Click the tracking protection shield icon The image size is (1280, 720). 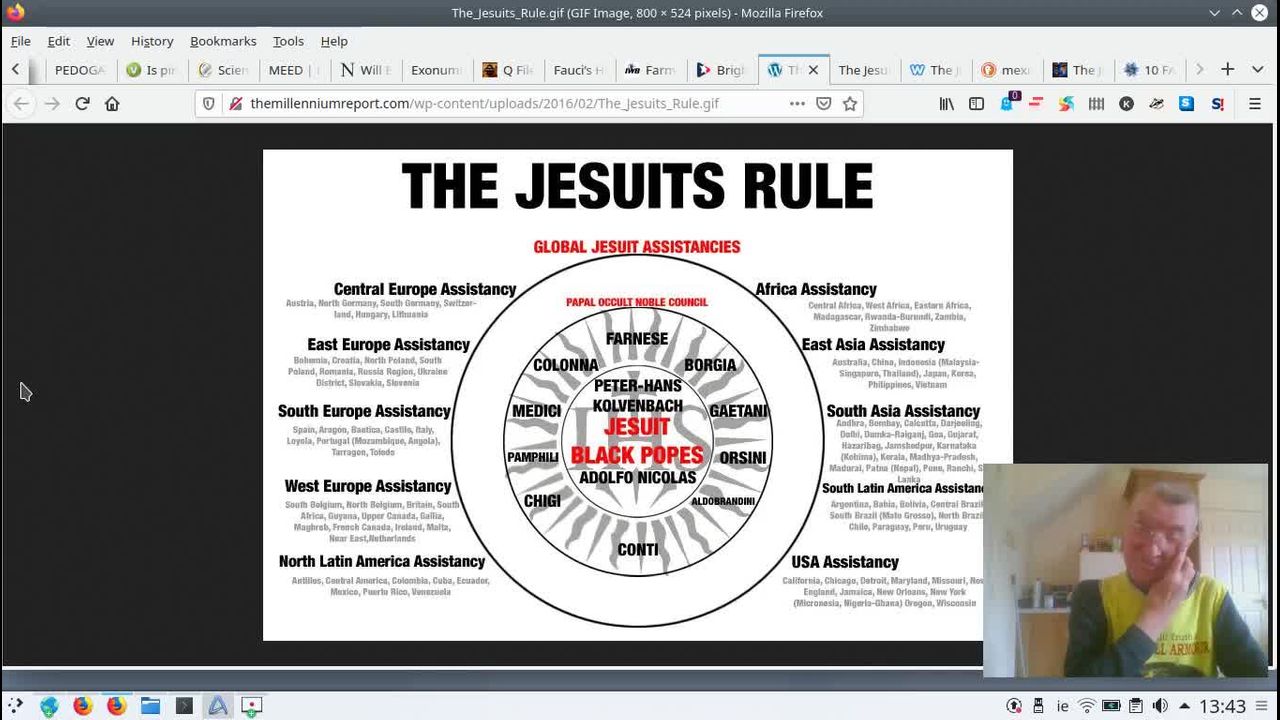(208, 103)
